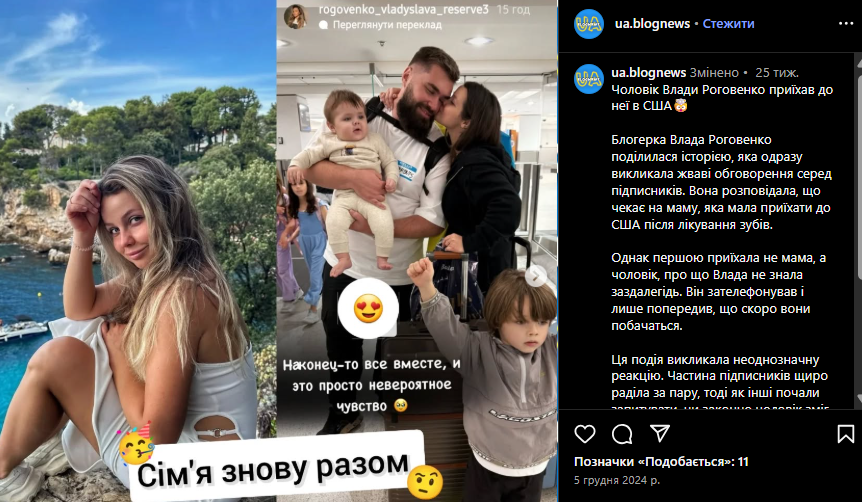This screenshot has width=862, height=502.
Task: Open the three-dot more options menu
Action: tap(846, 24)
